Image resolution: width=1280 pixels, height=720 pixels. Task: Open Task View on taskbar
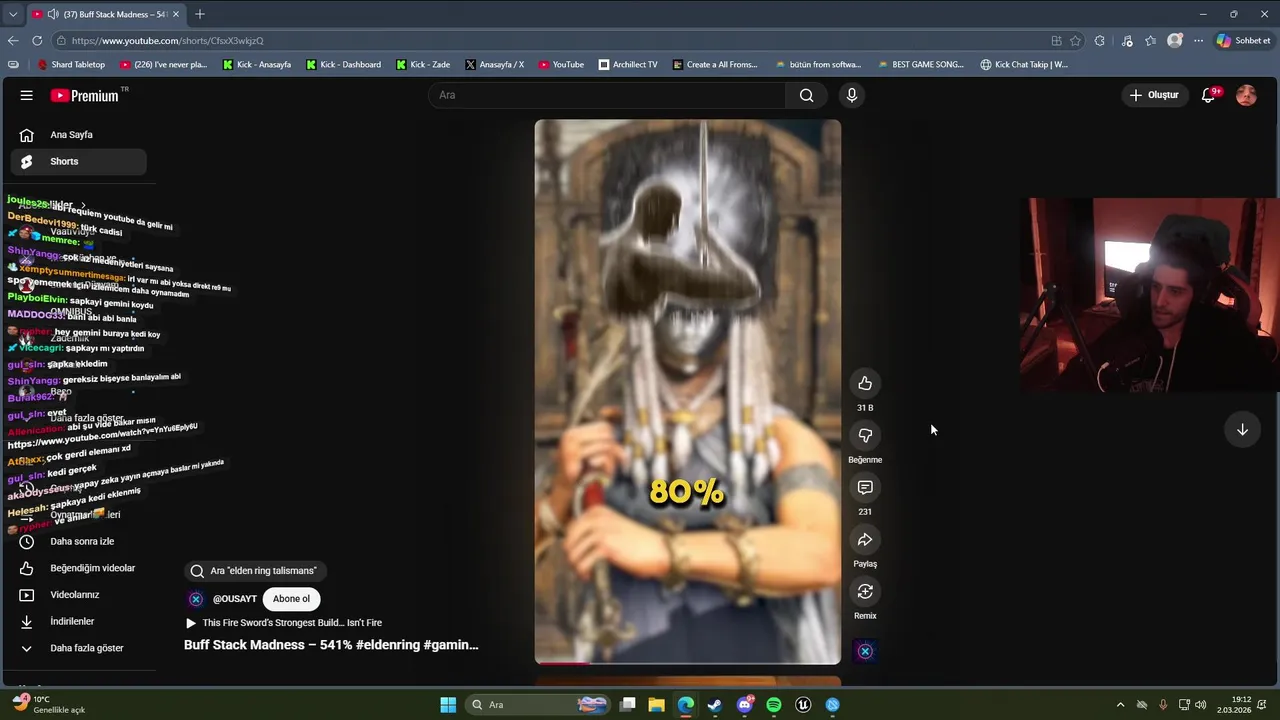627,705
